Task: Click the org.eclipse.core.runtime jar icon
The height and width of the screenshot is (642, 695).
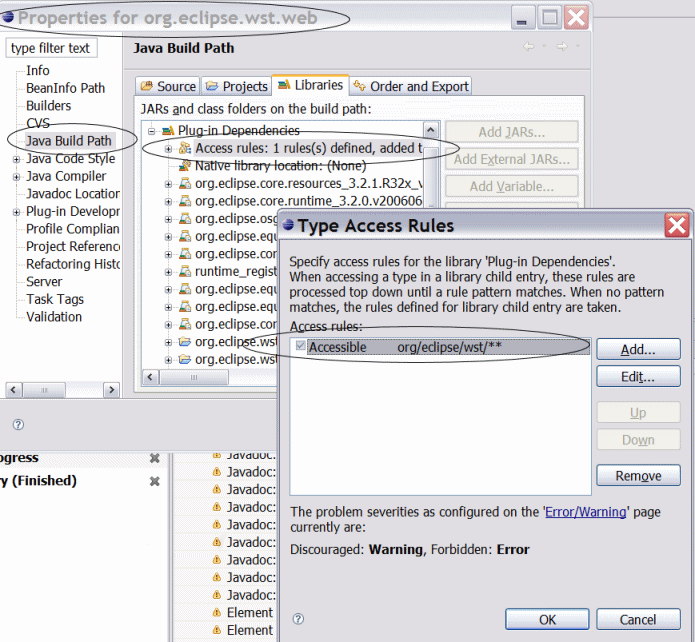Action: [185, 201]
